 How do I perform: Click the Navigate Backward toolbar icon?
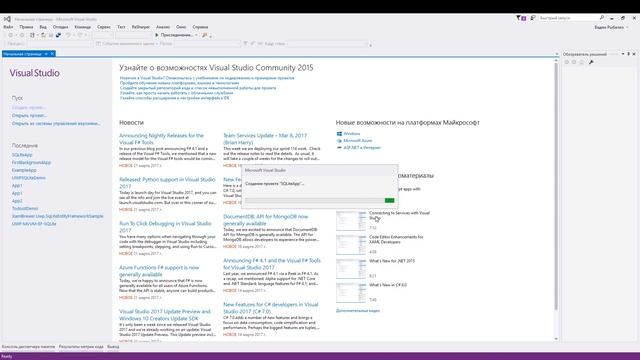pyautogui.click(x=11, y=35)
